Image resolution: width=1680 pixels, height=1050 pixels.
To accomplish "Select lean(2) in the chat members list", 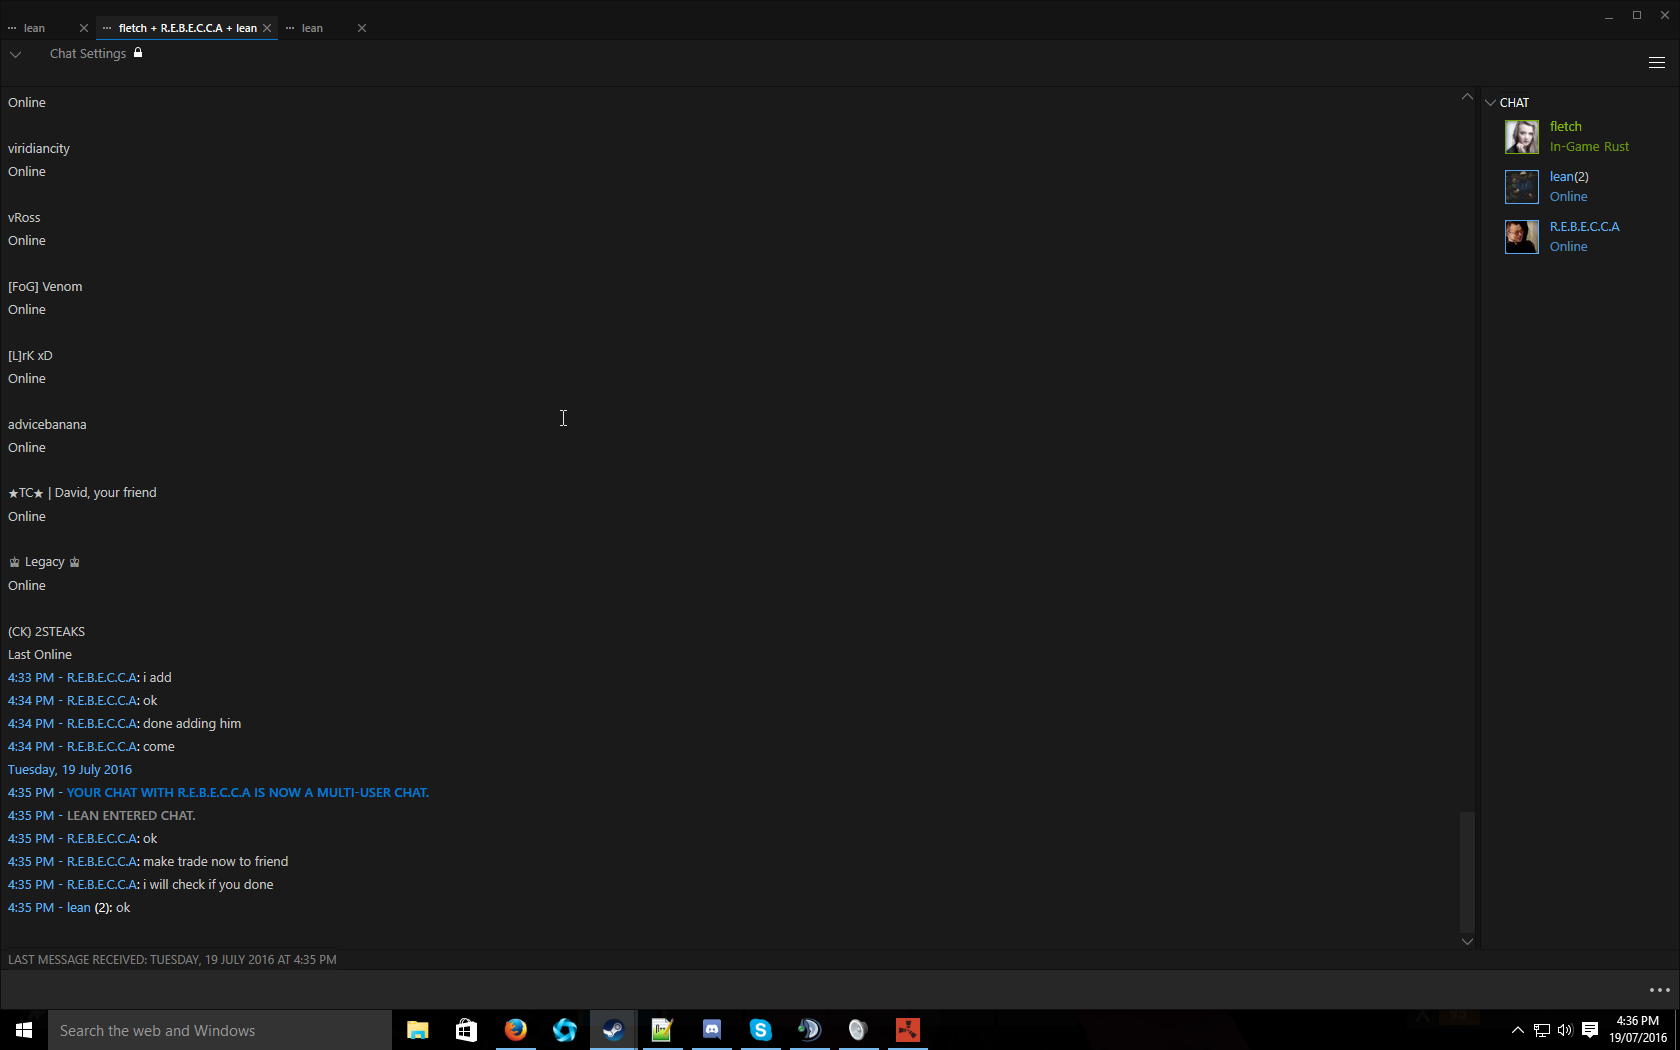I will coord(1568,177).
